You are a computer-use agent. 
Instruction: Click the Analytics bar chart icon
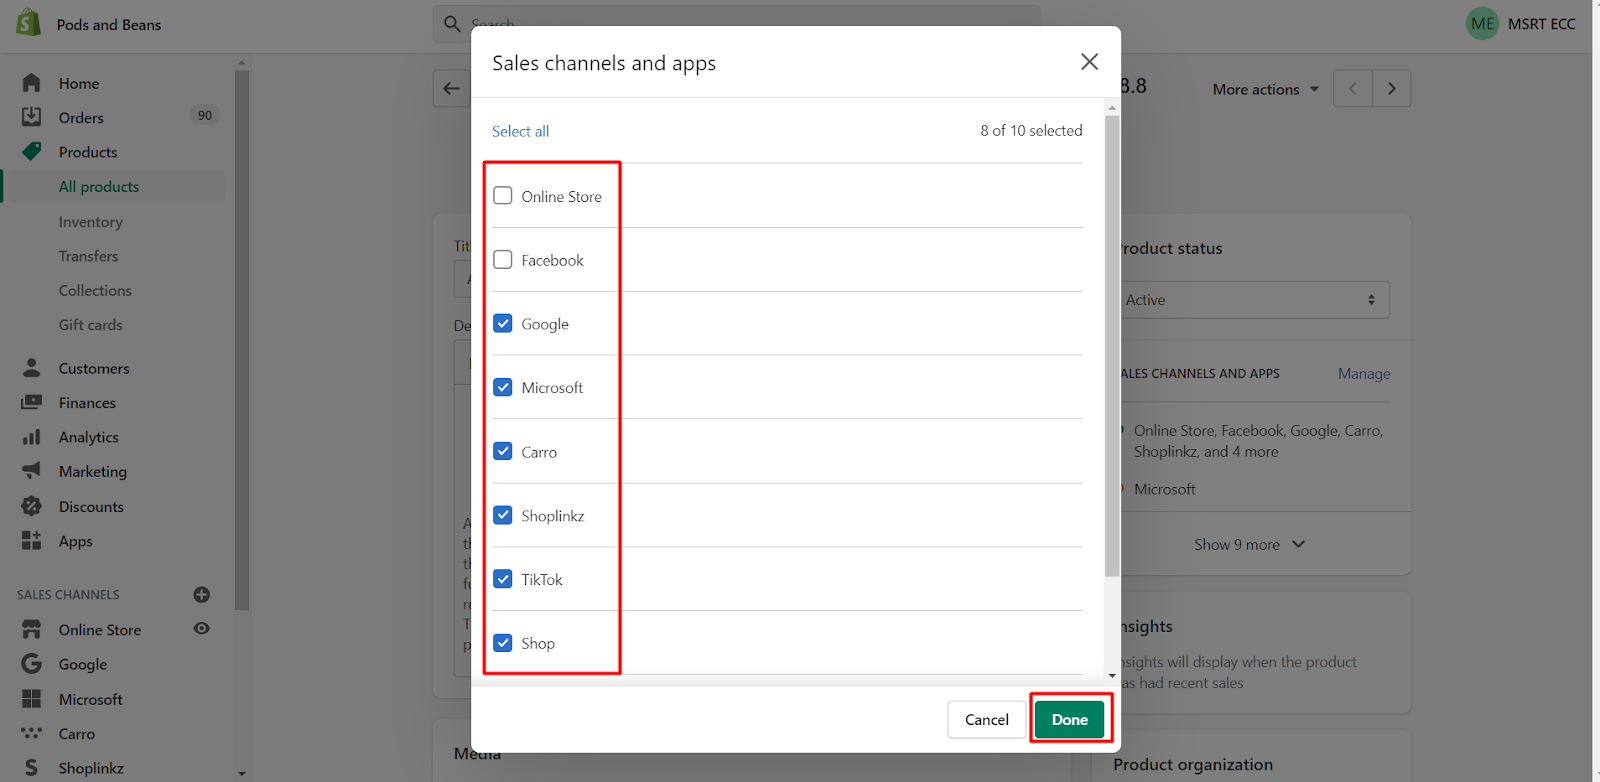coord(32,437)
